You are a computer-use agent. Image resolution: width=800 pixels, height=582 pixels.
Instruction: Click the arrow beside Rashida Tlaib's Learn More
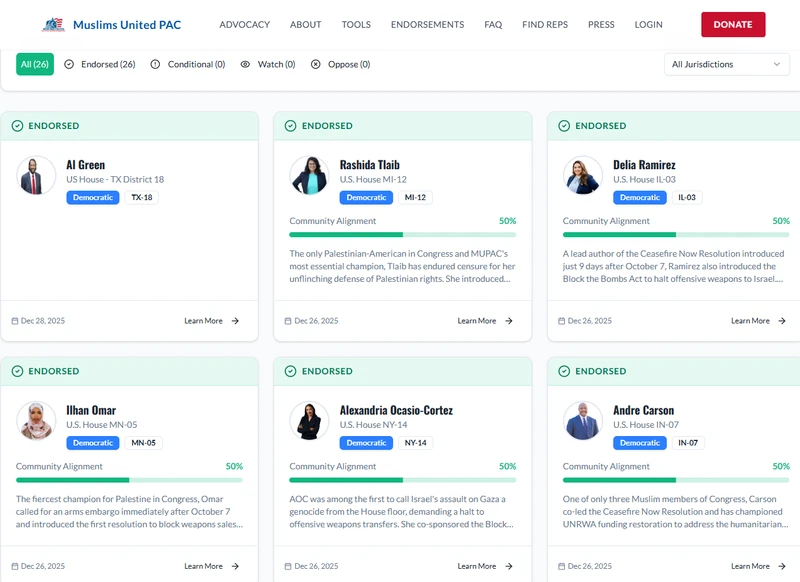[x=509, y=321]
